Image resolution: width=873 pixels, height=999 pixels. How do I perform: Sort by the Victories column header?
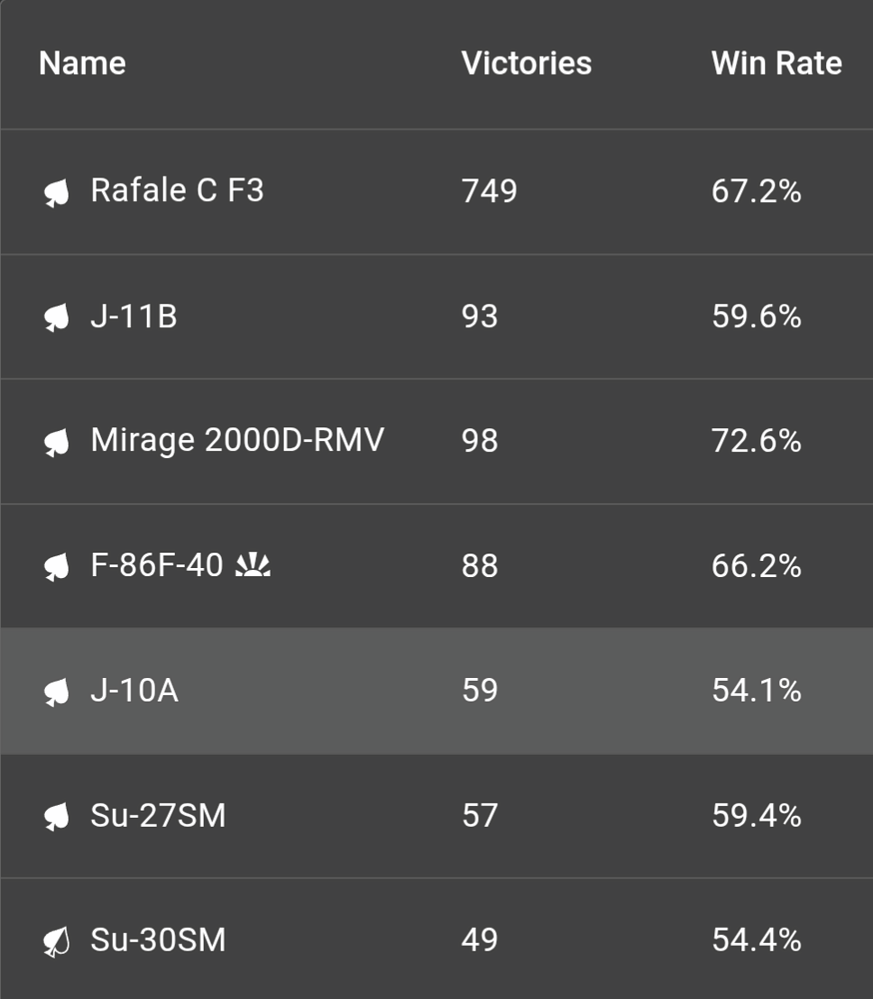pyautogui.click(x=526, y=64)
